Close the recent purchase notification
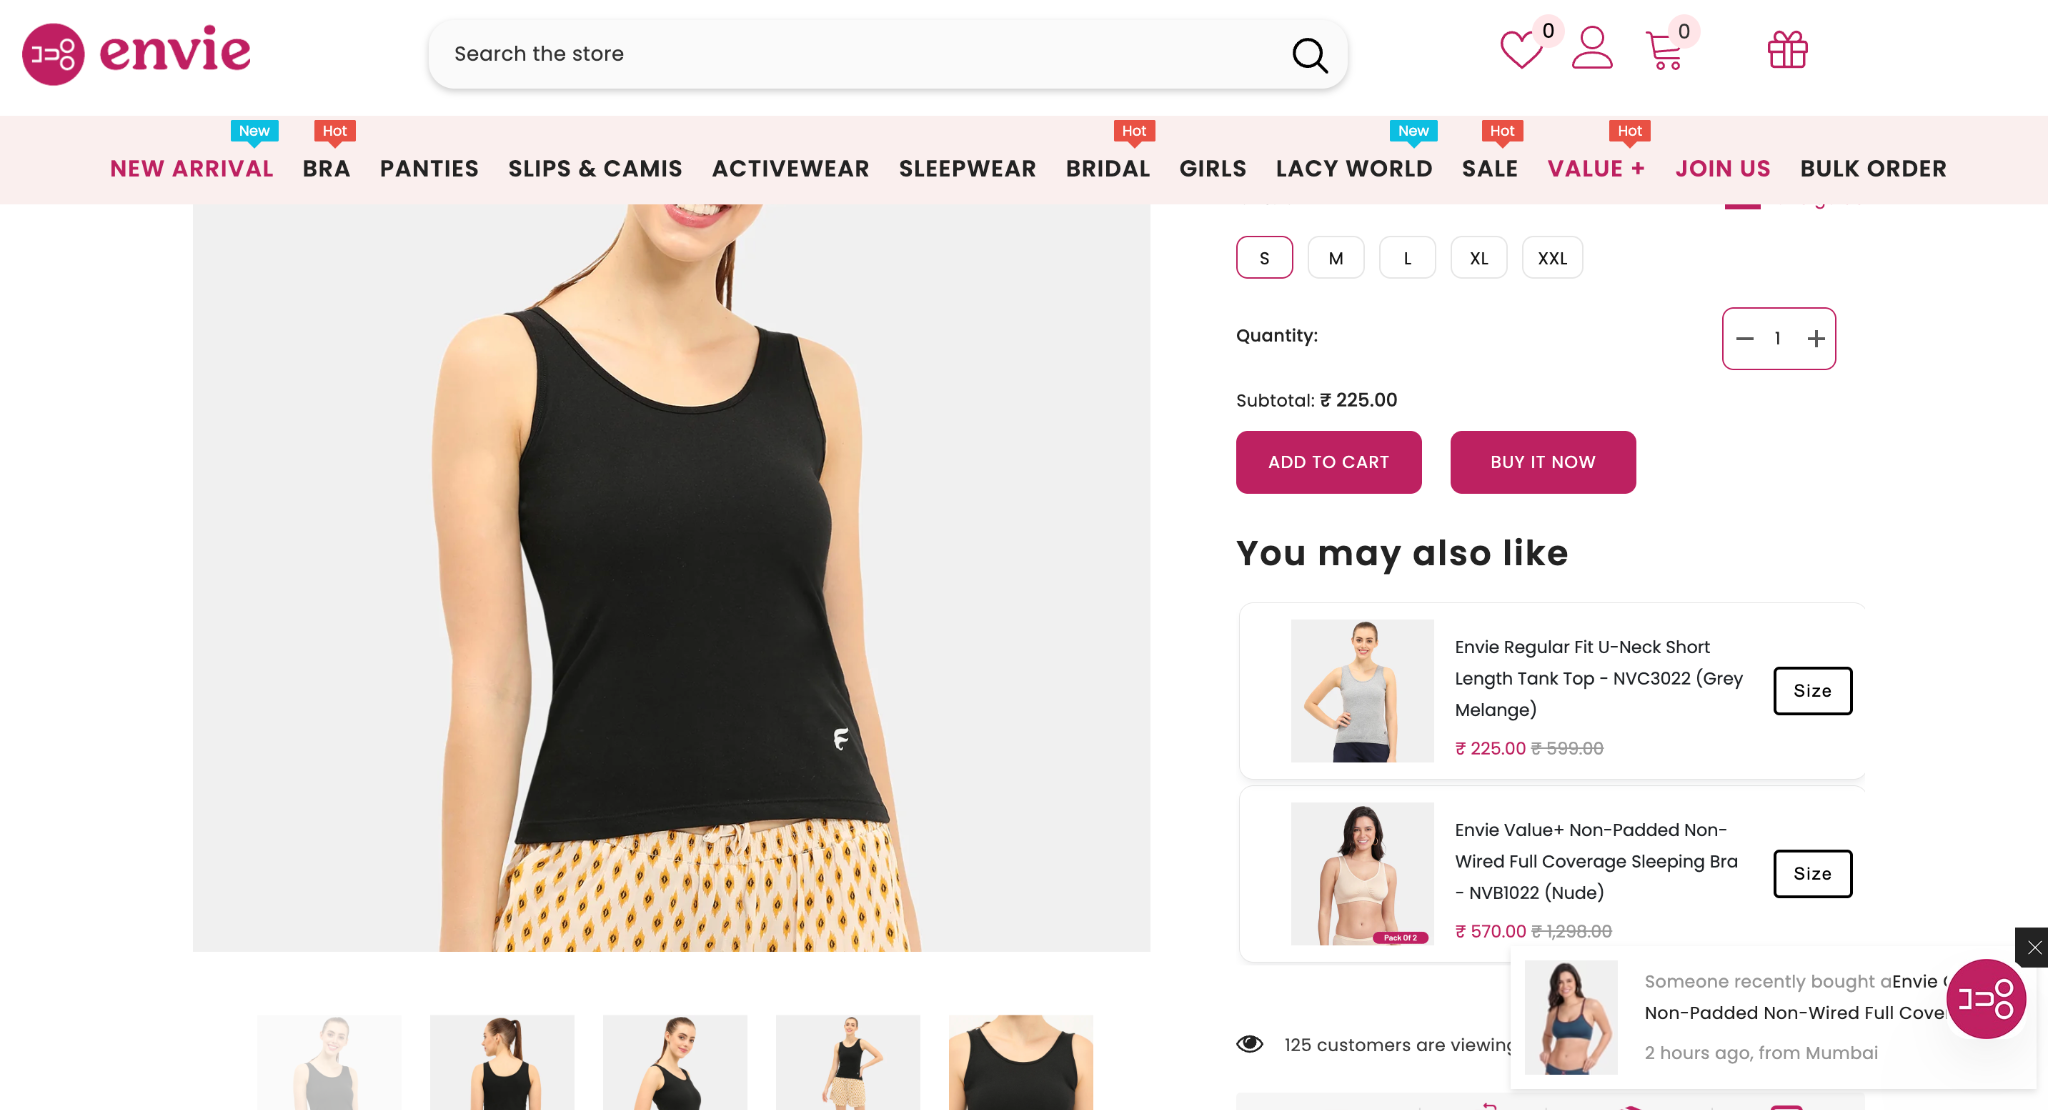2048x1110 pixels. tap(2034, 947)
